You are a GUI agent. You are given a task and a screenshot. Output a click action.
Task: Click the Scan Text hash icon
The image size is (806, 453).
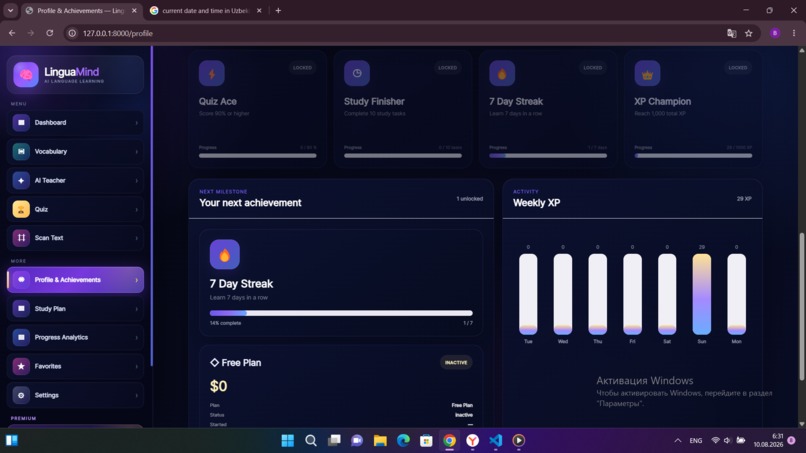[21, 238]
